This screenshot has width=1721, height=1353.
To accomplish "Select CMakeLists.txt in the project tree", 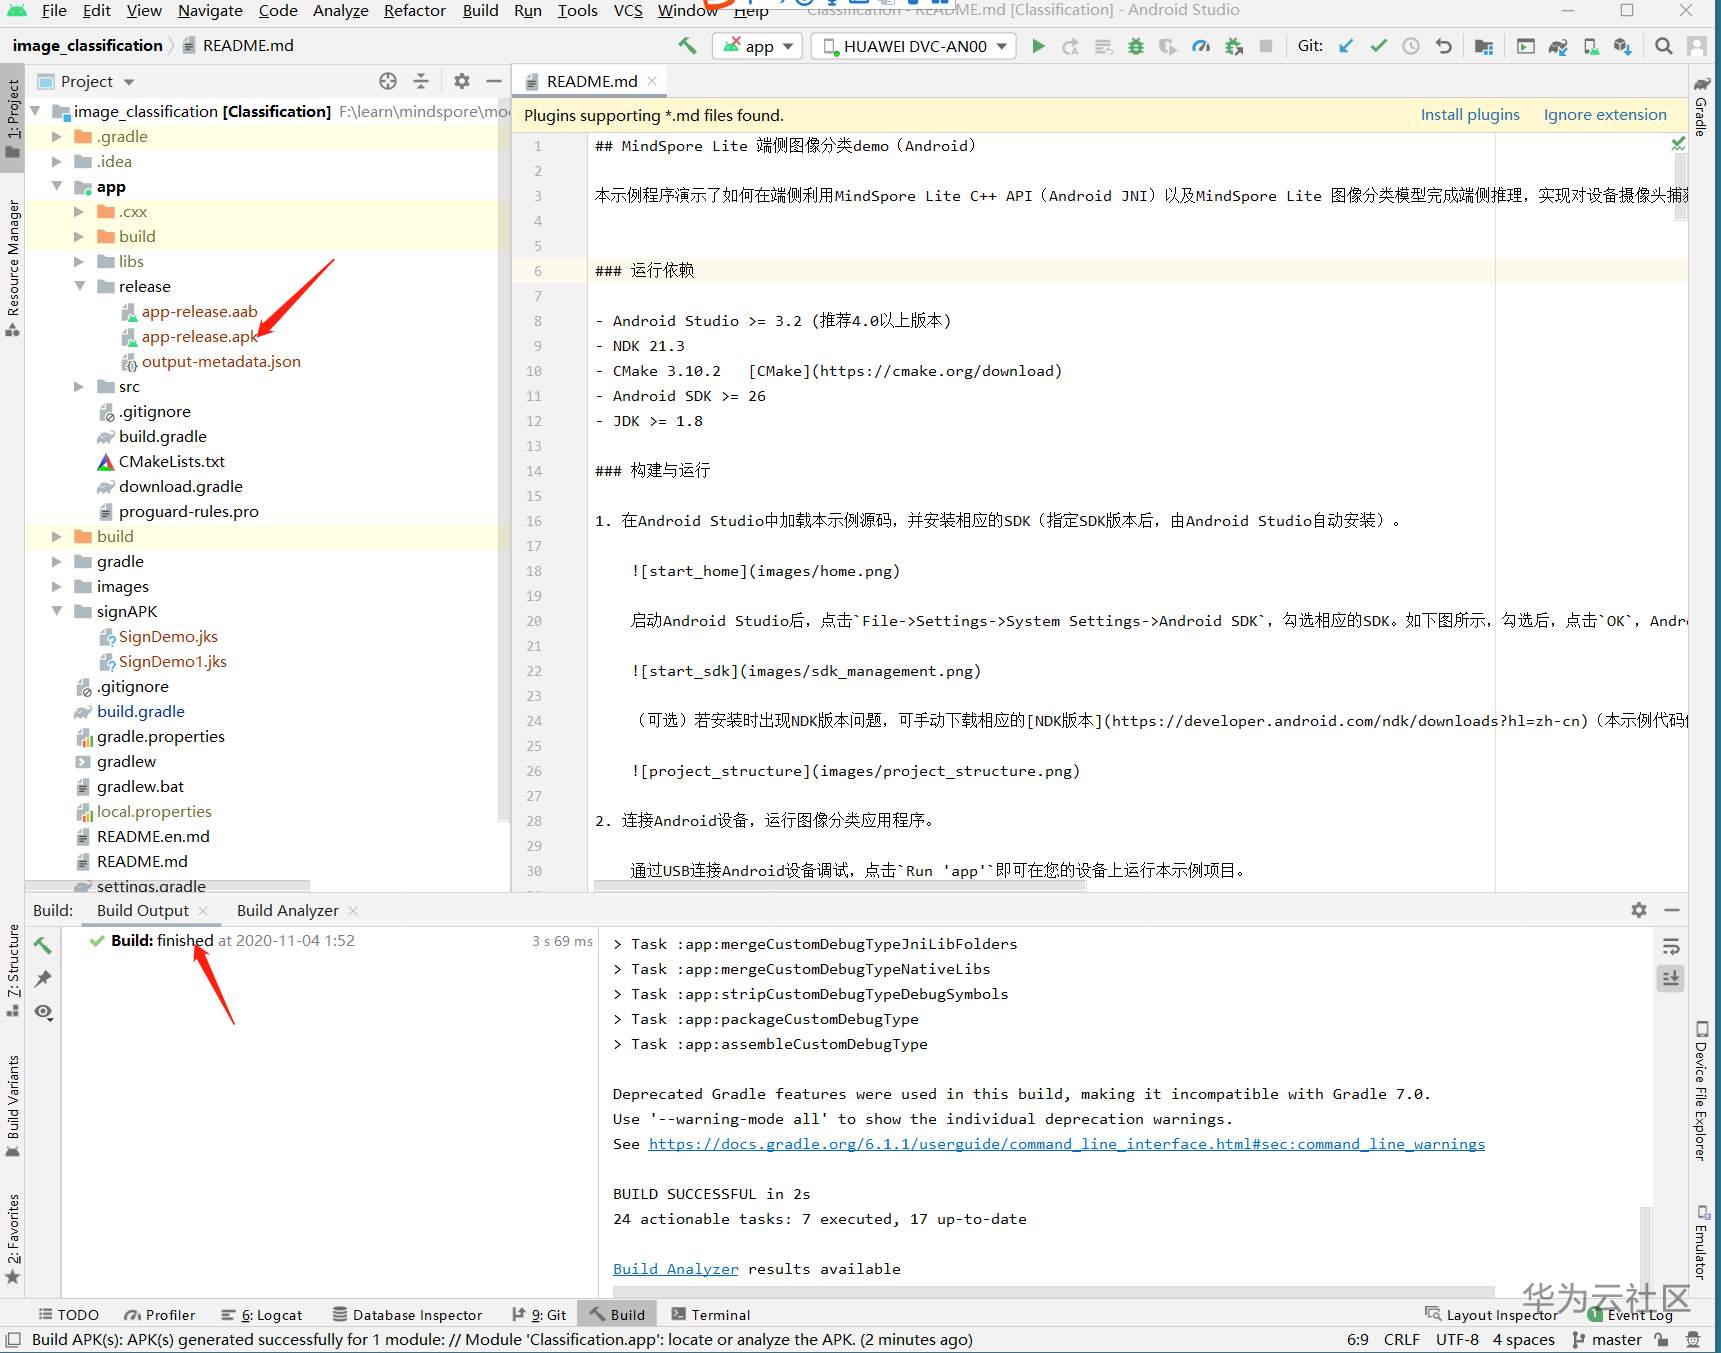I will 171,461.
